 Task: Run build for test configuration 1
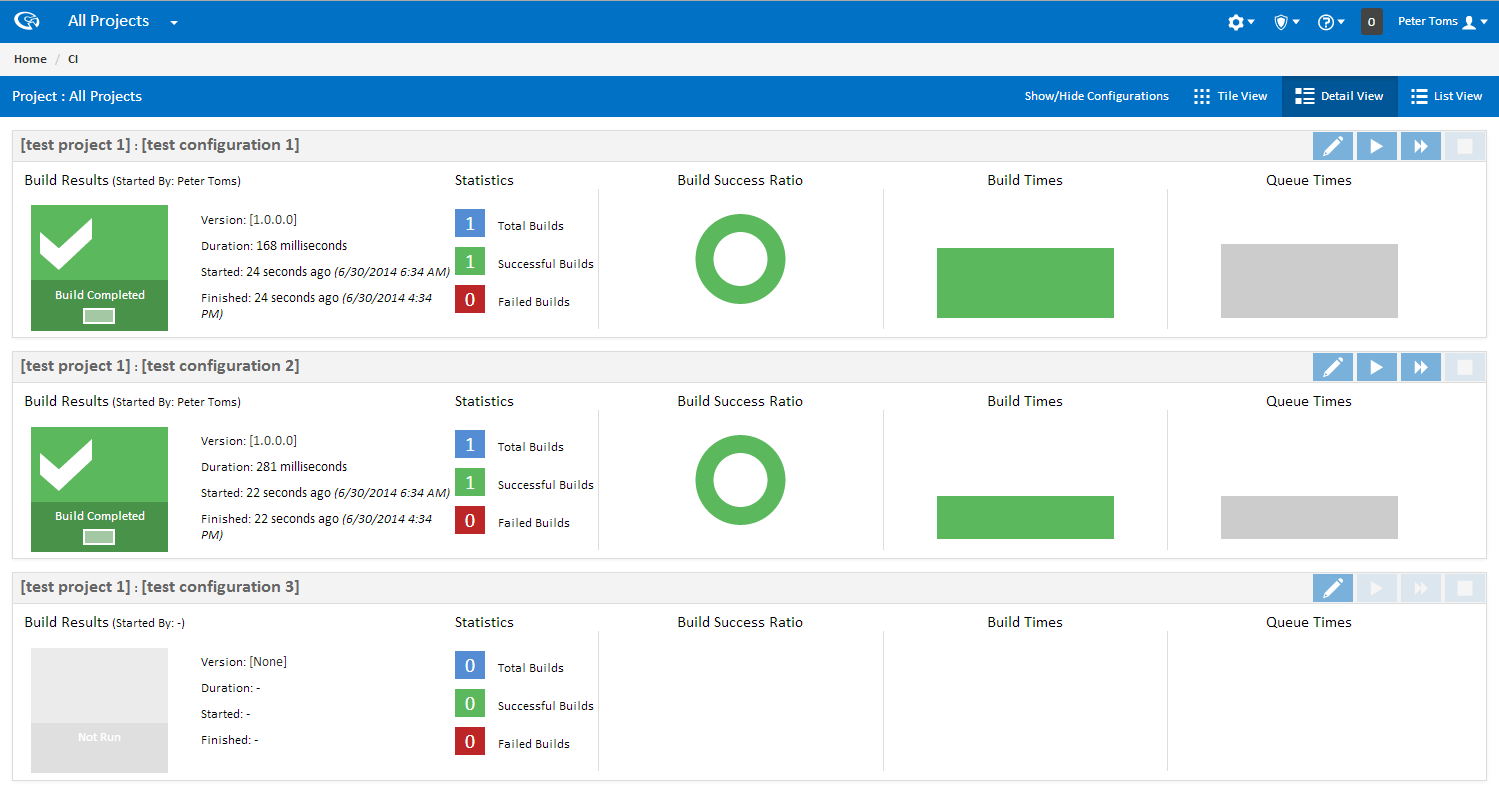[x=1377, y=146]
